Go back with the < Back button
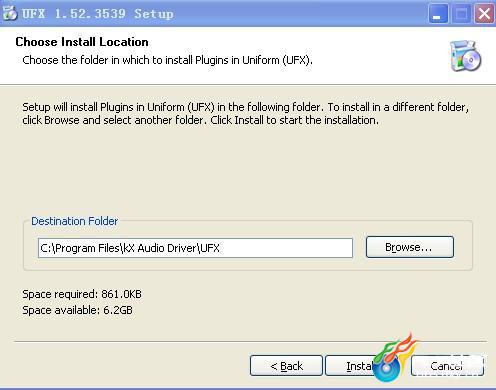This screenshot has height=390, width=496. click(x=286, y=366)
